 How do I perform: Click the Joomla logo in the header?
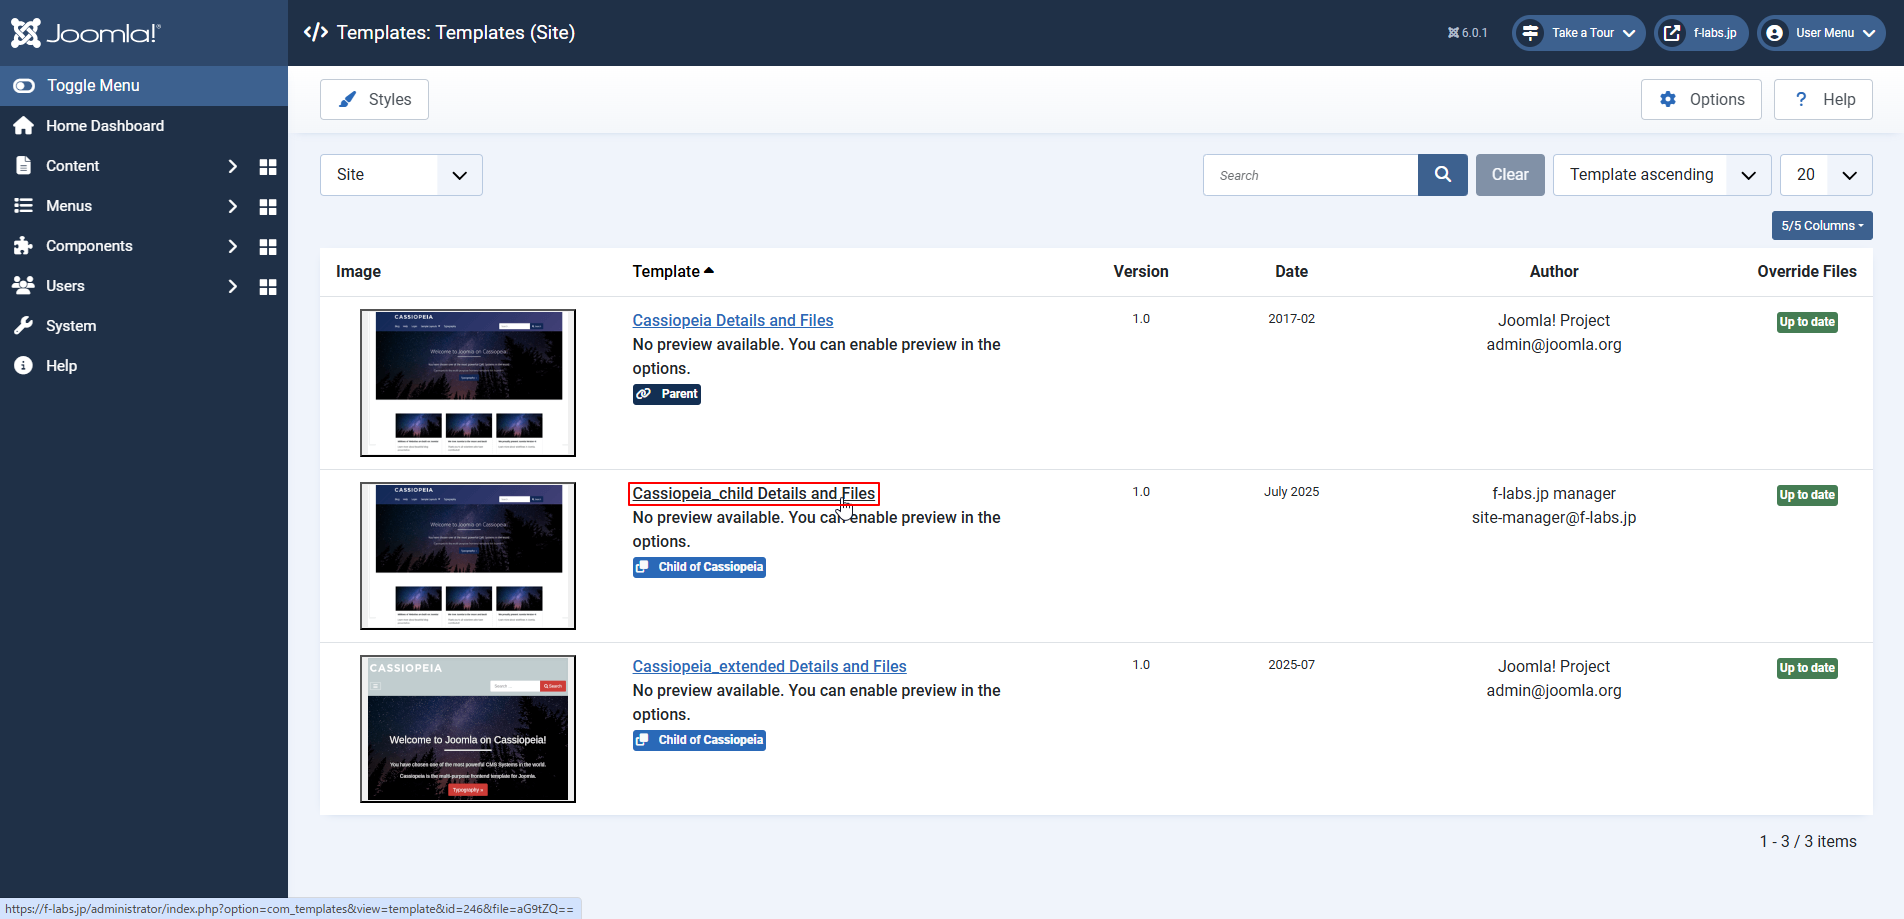(x=85, y=33)
